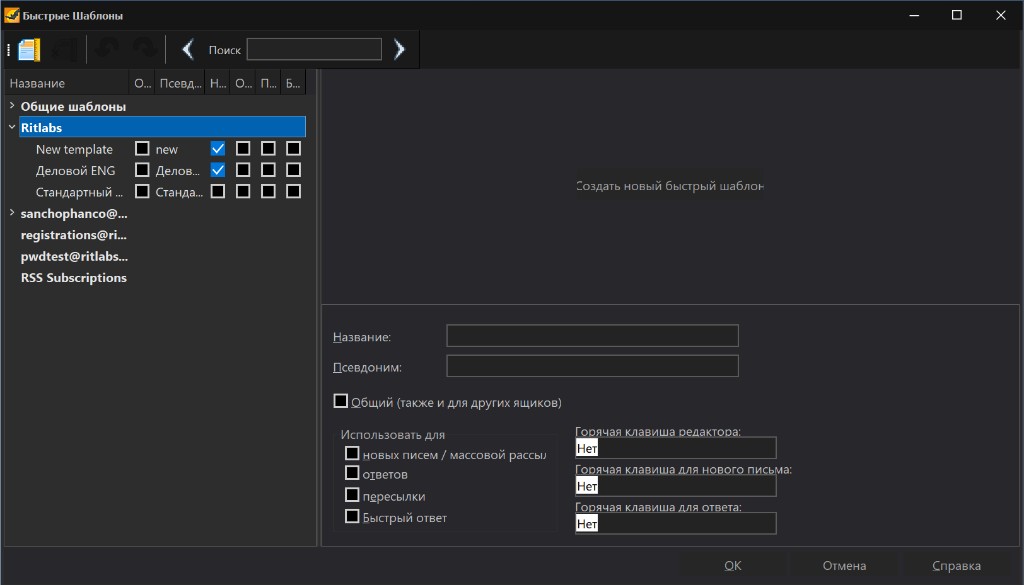This screenshot has width=1024, height=585.
Task: Minimize the Быстрые Шаблоны window
Action: pyautogui.click(x=914, y=15)
